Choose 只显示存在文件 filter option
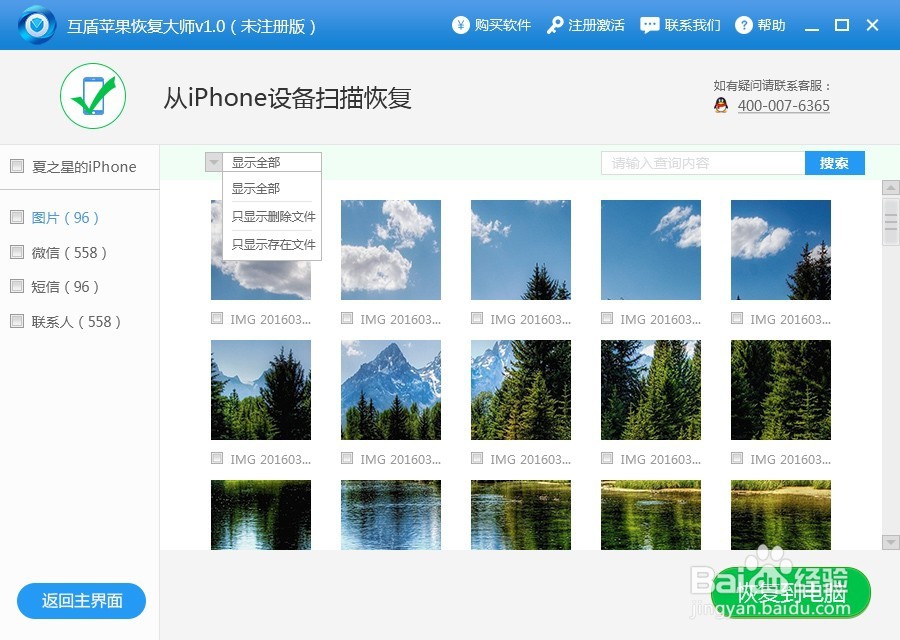The width and height of the screenshot is (900, 640). pyautogui.click(x=272, y=245)
